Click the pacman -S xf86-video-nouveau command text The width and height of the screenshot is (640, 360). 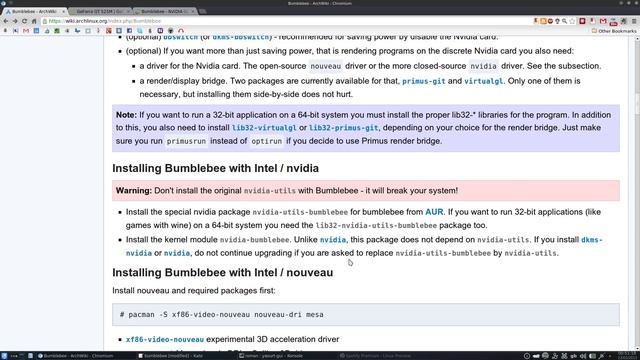222,315
